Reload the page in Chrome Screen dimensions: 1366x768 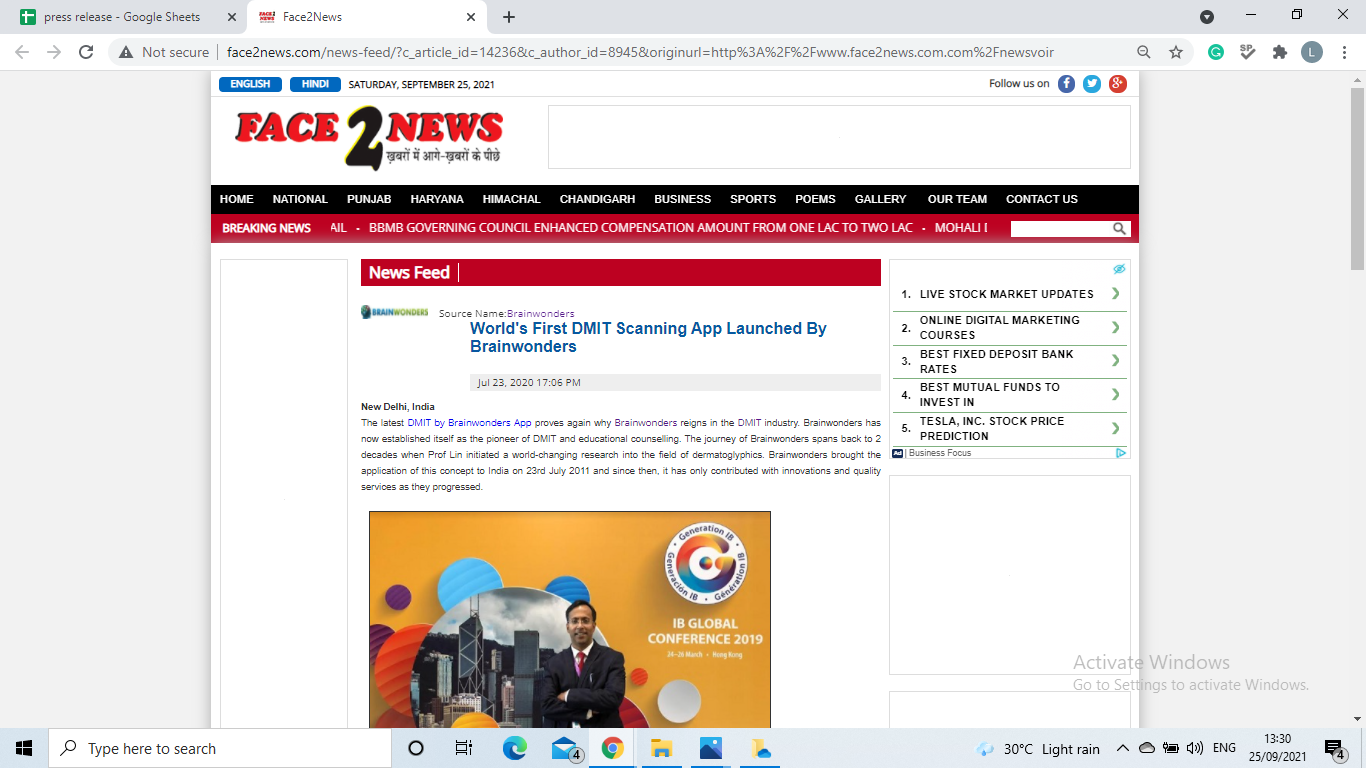point(86,52)
